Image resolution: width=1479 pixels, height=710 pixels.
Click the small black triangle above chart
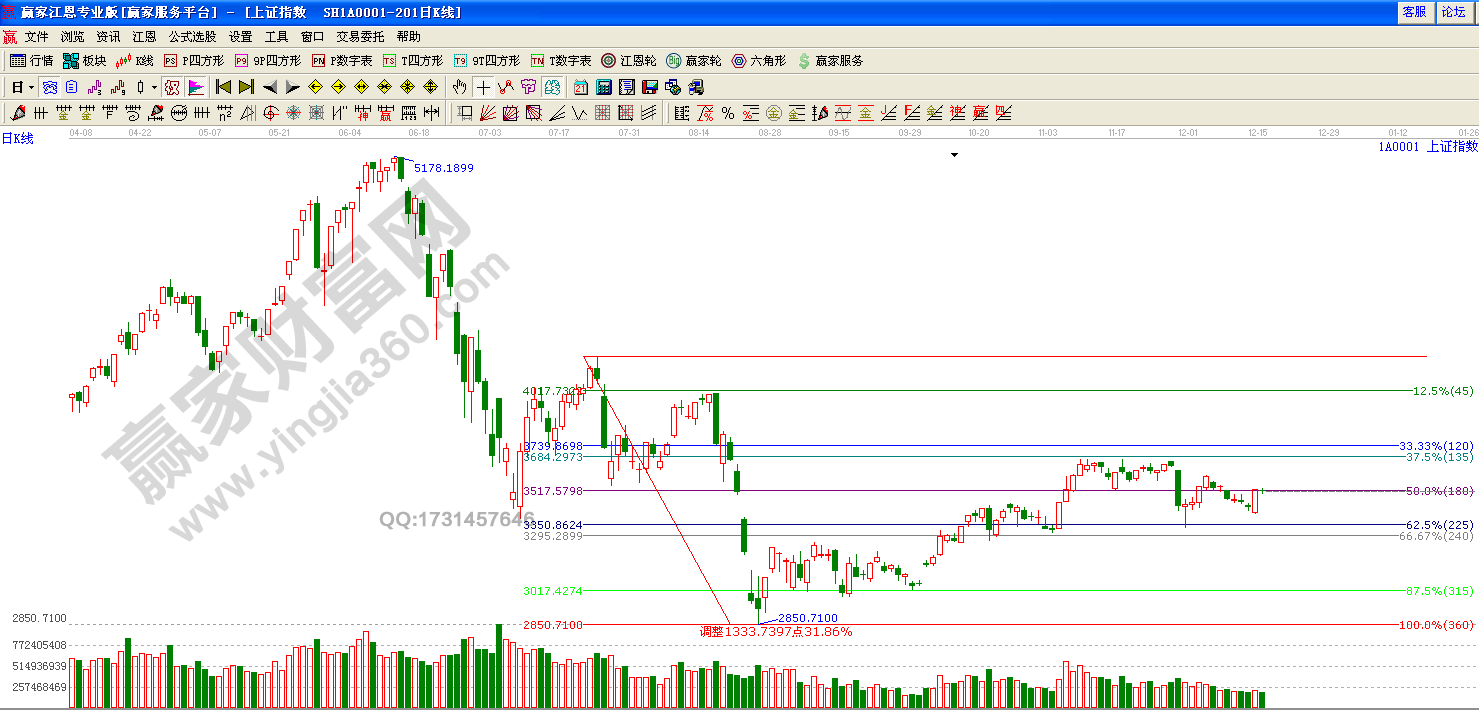click(x=954, y=155)
